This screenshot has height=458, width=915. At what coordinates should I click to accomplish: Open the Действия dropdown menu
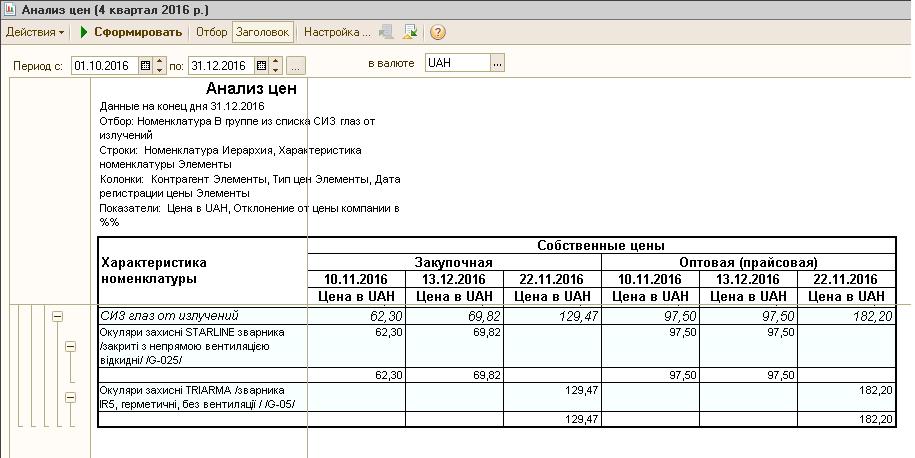pos(34,32)
